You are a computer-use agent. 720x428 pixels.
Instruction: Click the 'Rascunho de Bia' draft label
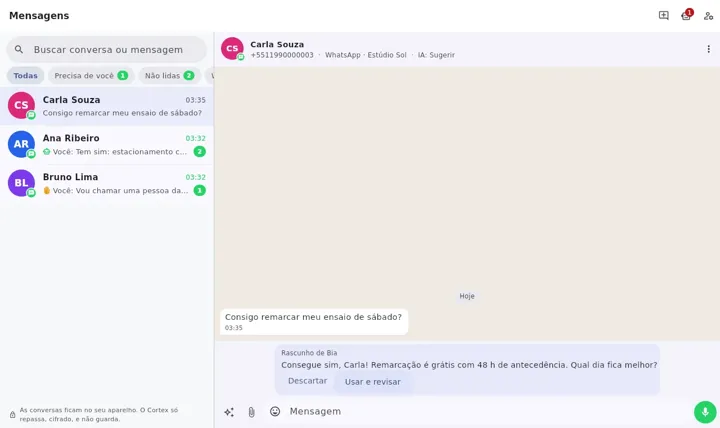(309, 353)
